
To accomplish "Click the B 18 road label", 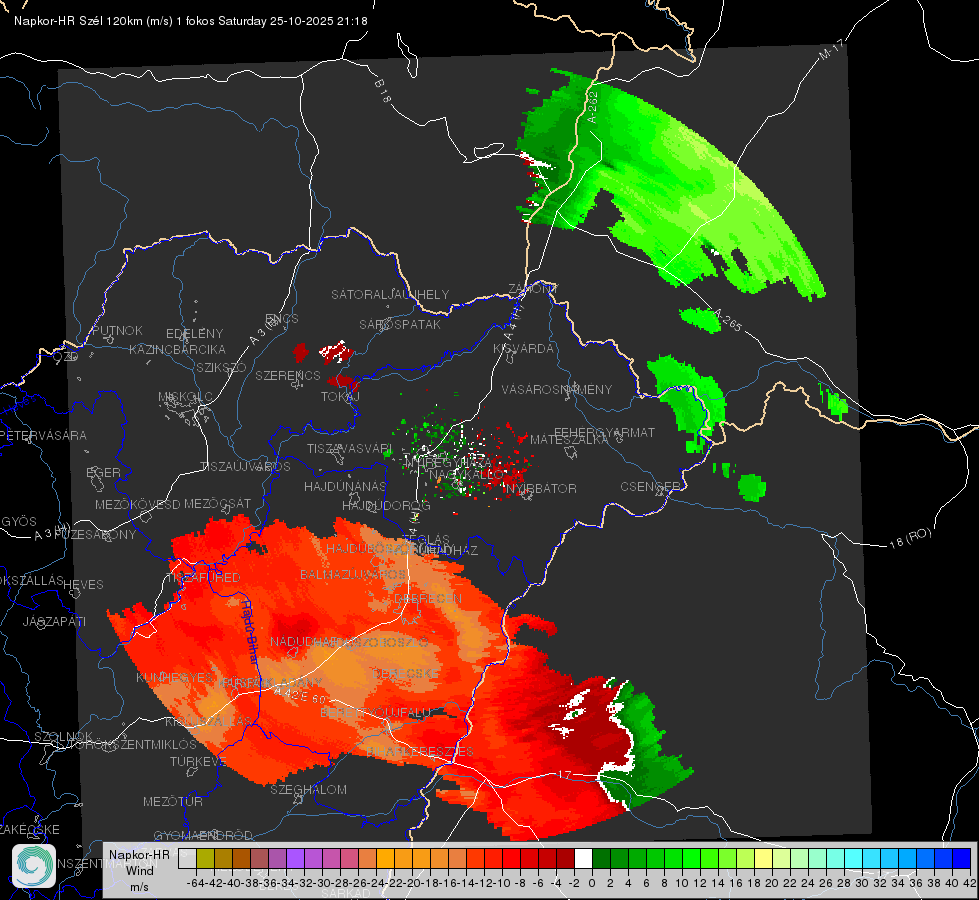I will point(382,91).
